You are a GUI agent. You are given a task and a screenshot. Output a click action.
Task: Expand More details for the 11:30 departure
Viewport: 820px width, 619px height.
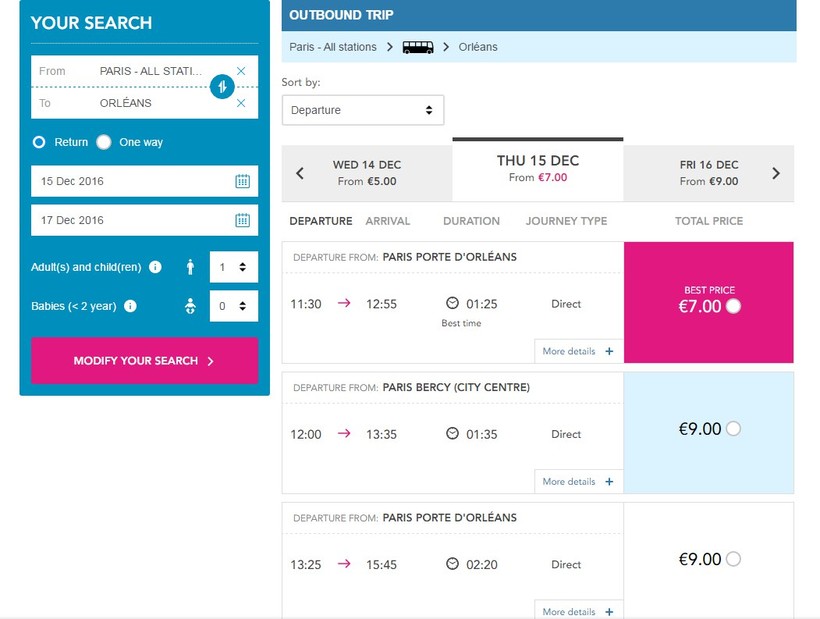coord(578,351)
